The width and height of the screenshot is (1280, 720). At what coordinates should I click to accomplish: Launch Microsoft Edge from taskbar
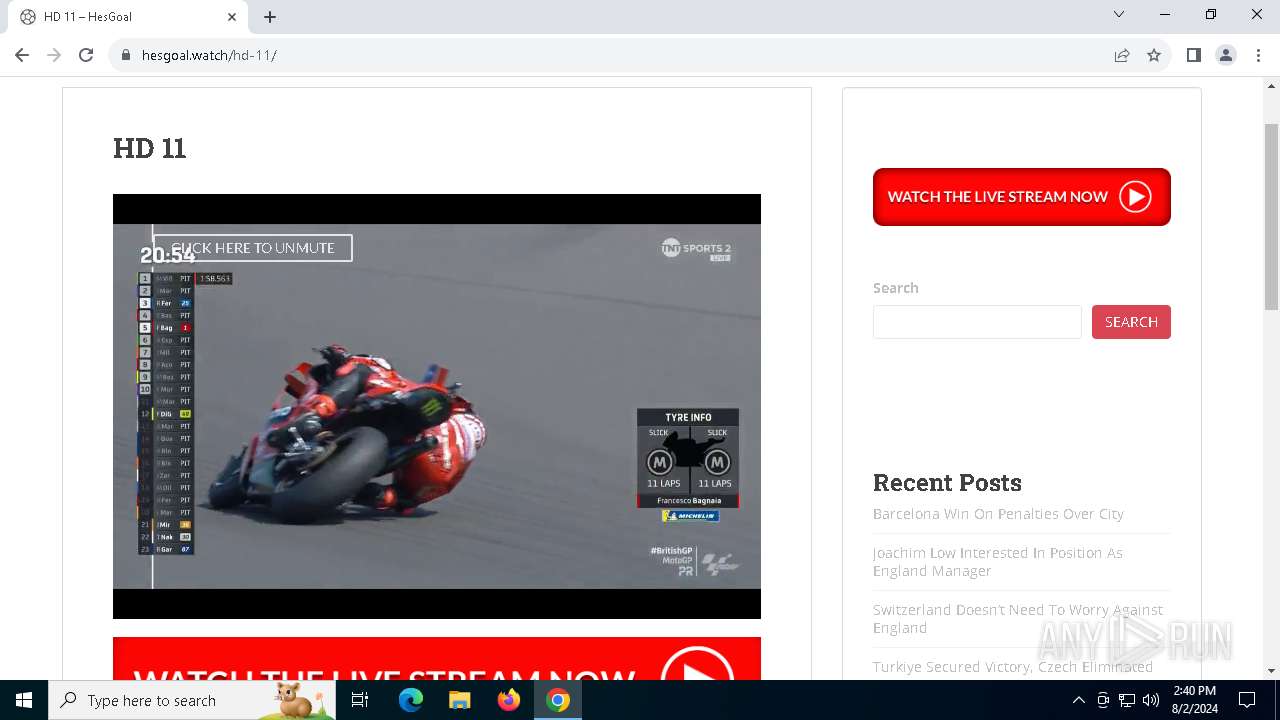411,700
